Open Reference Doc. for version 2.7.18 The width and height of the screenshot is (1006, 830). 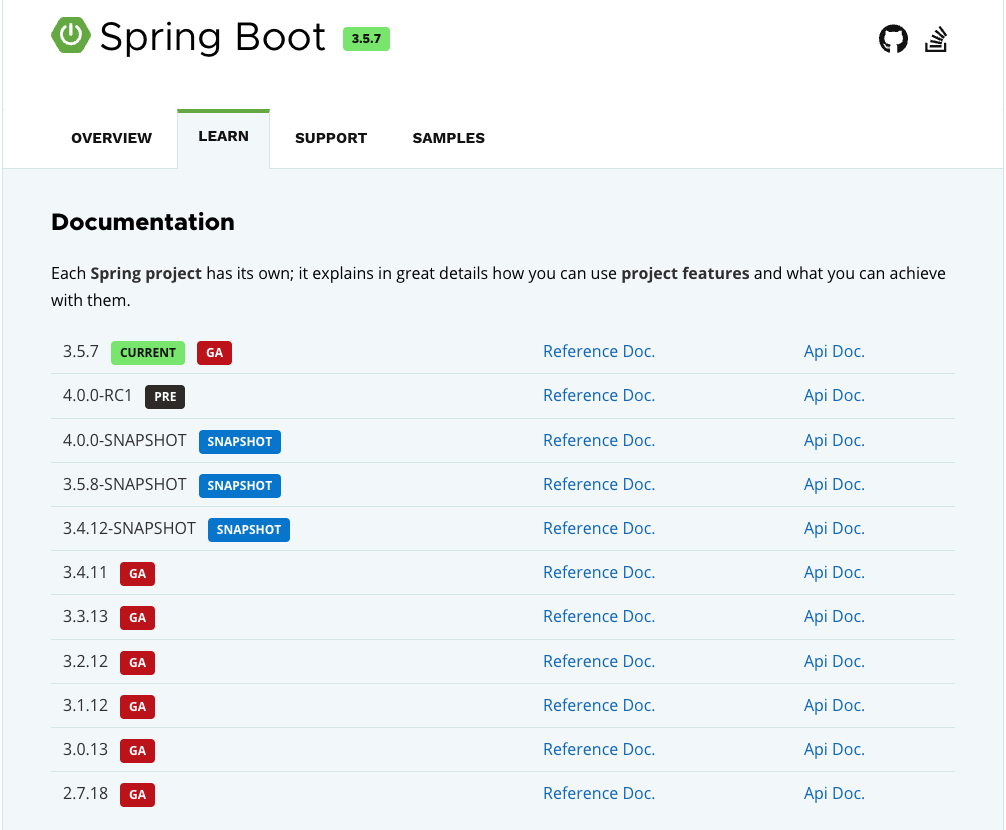599,793
